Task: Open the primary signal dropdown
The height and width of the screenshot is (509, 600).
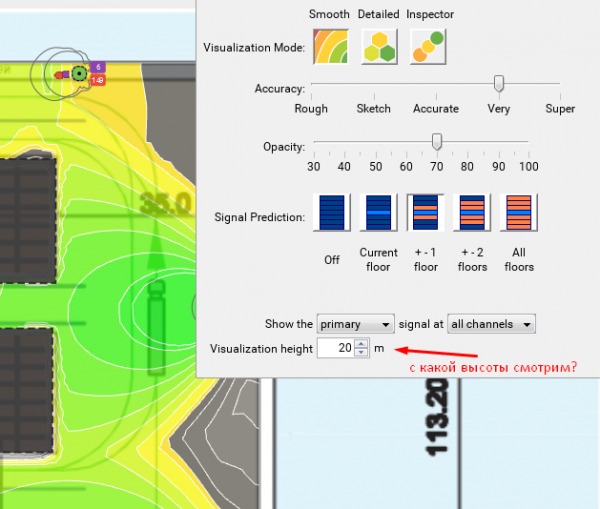Action: pos(355,324)
